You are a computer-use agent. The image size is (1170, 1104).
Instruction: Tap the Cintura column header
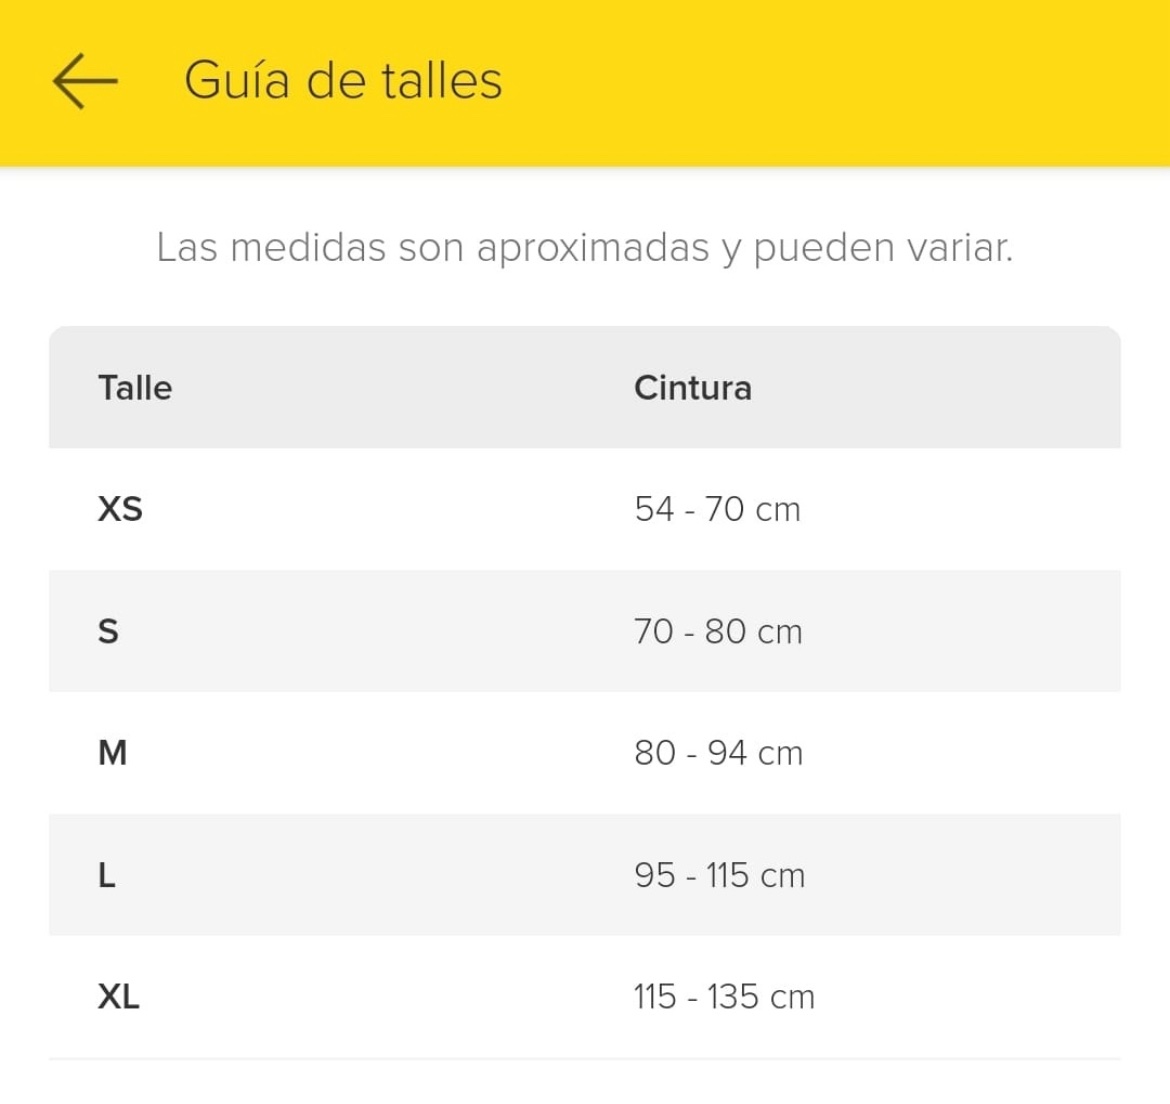point(692,388)
